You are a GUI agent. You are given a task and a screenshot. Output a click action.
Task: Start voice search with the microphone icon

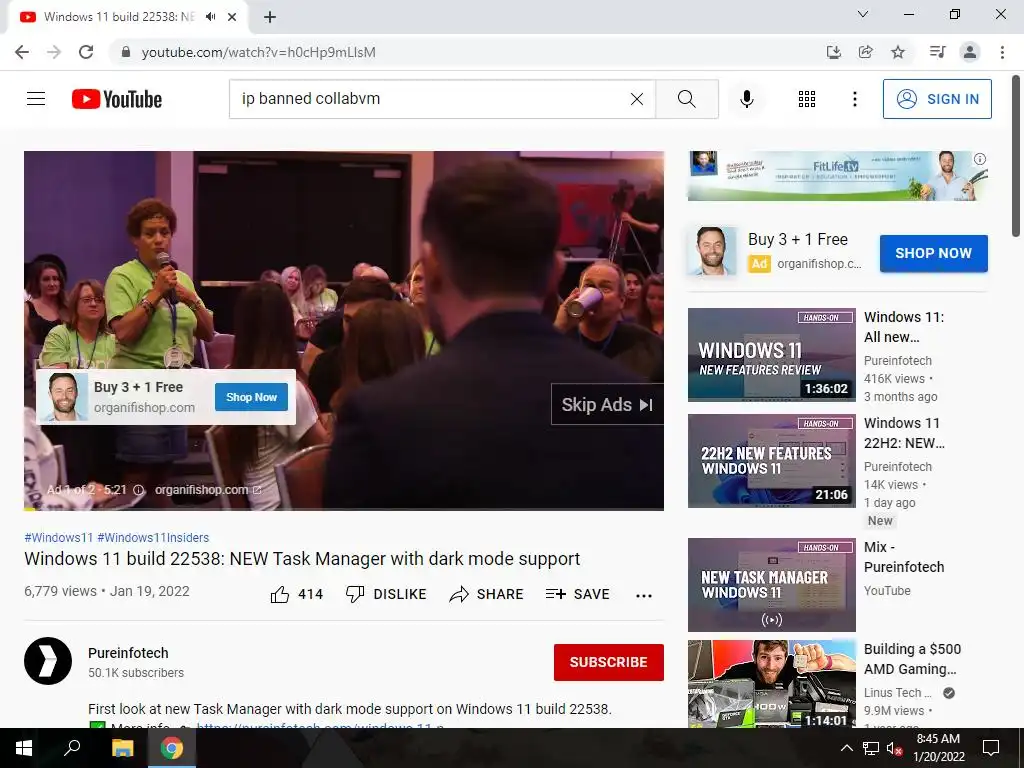coord(747,99)
